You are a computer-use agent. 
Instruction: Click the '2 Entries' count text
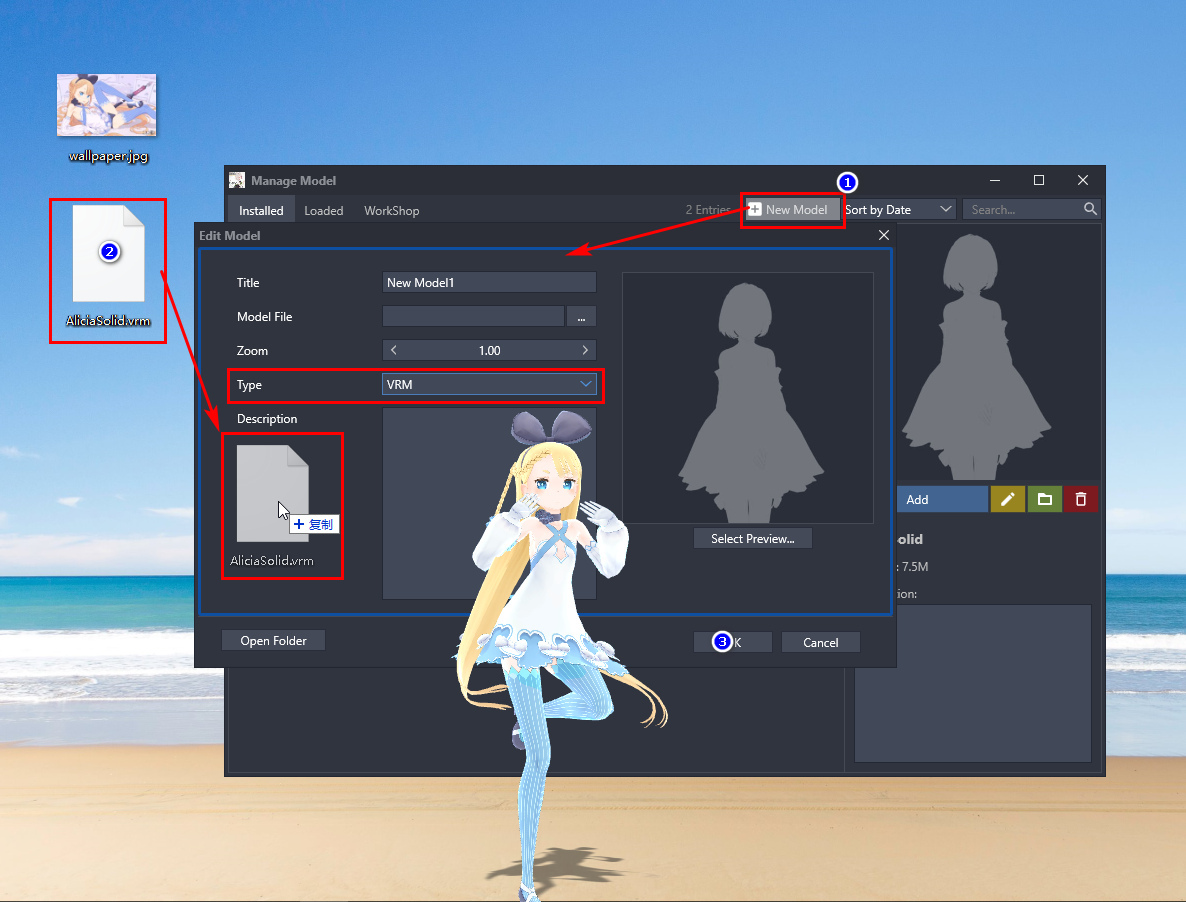tap(708, 209)
